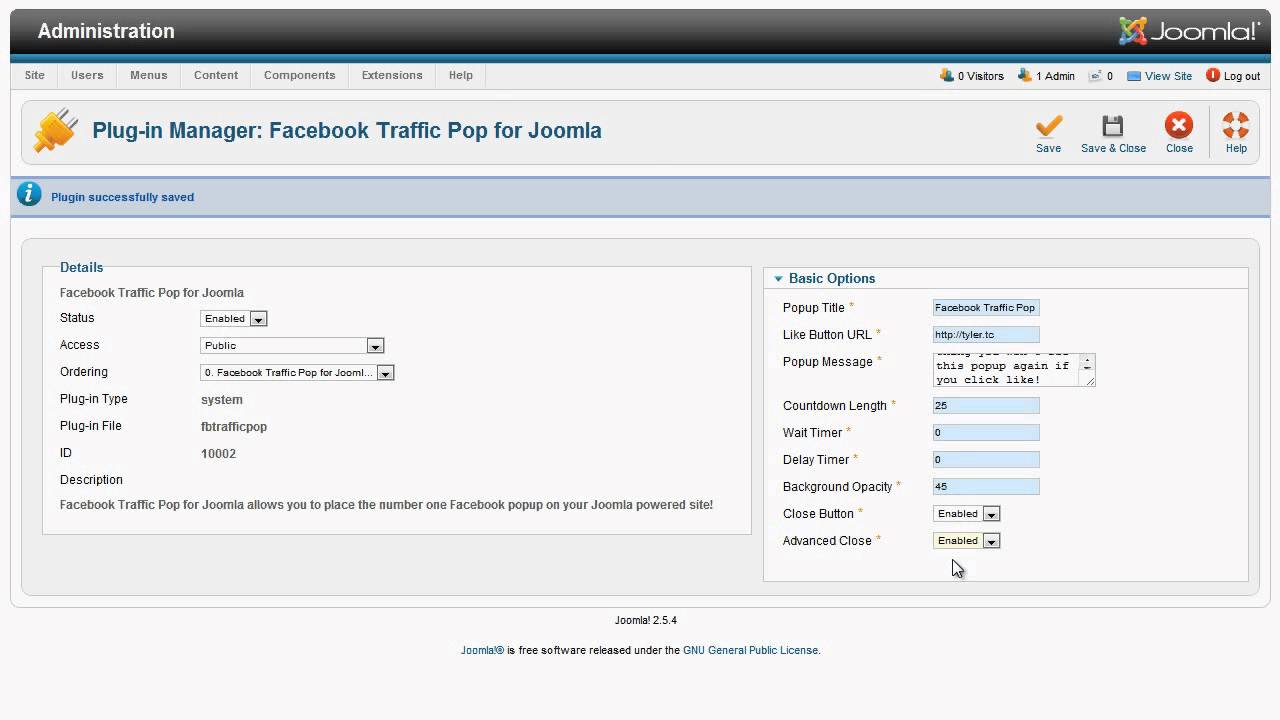Click the Joomla!® footer link
1280x720 pixels.
click(482, 650)
